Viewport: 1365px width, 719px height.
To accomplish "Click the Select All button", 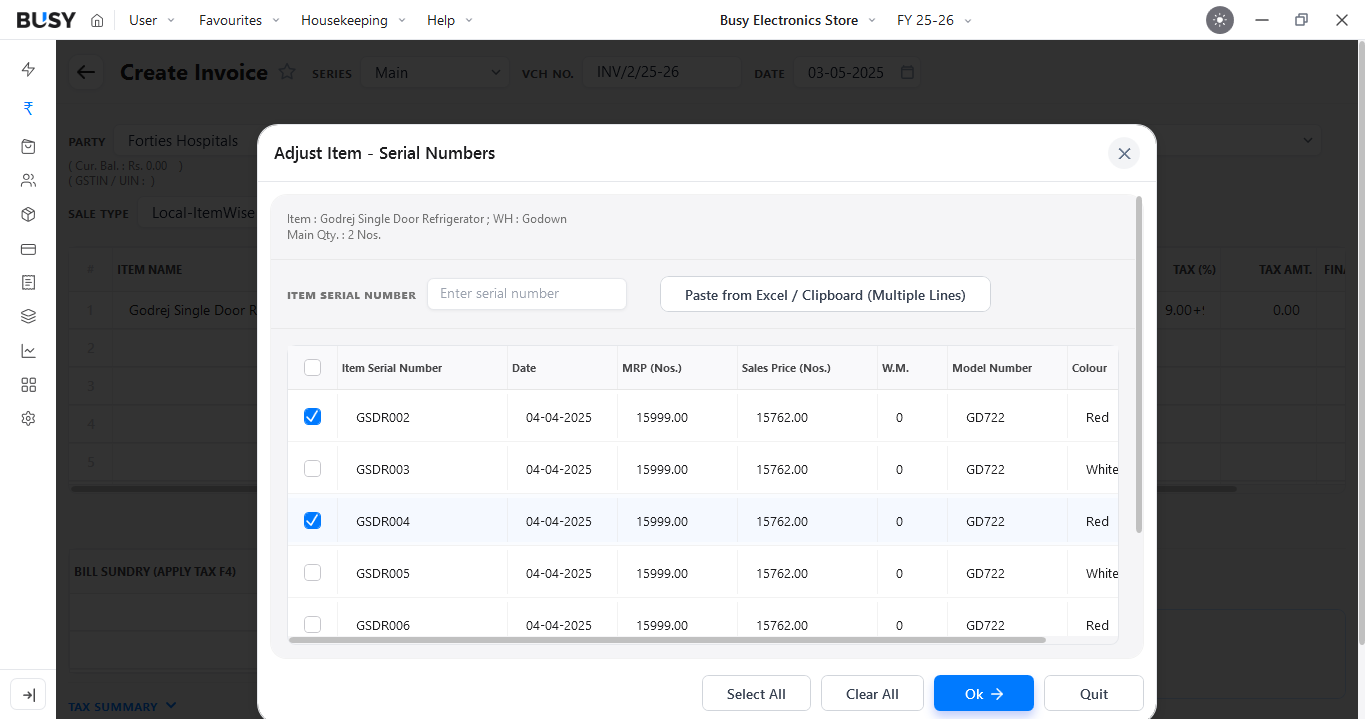I will point(756,694).
